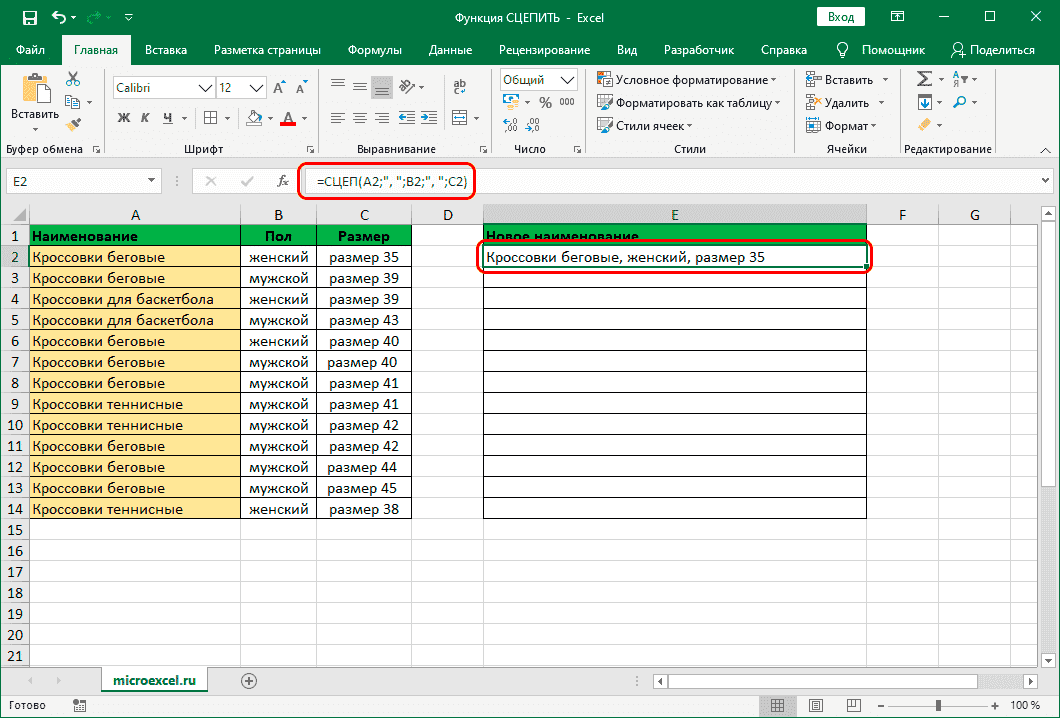The width and height of the screenshot is (1060, 718).
Task: Click the Cut scissors icon
Action: tap(73, 80)
